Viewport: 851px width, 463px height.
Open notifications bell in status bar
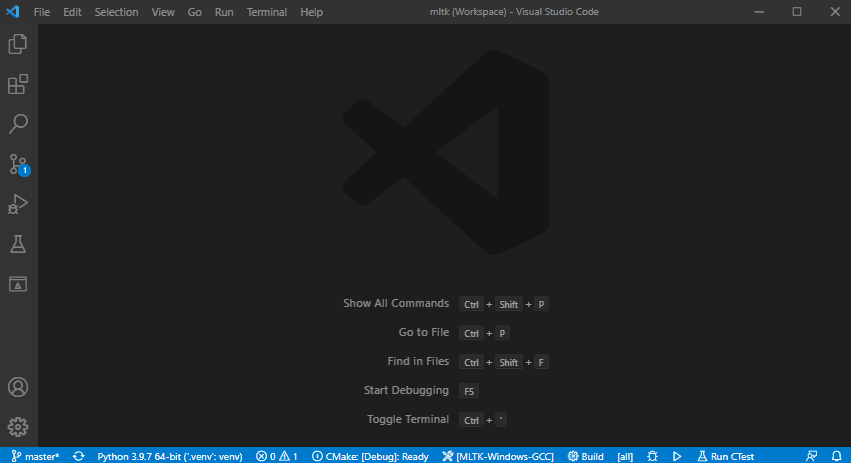tap(836, 456)
